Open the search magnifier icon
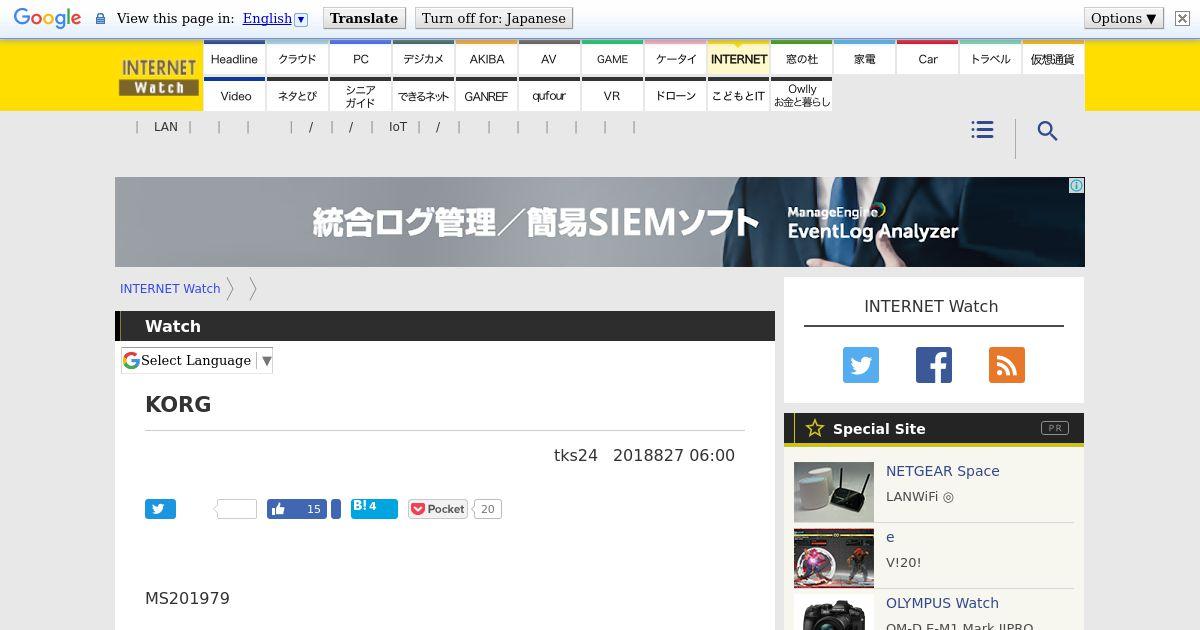The width and height of the screenshot is (1200, 630). click(x=1047, y=131)
